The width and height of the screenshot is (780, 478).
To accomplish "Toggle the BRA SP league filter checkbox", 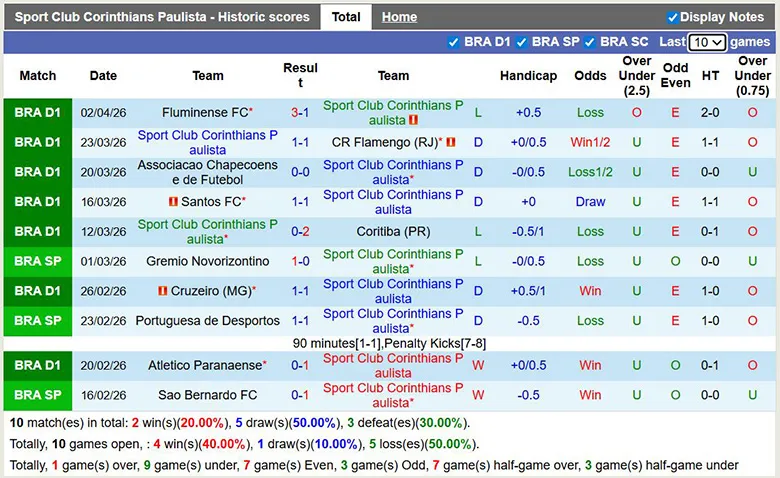I will point(523,42).
